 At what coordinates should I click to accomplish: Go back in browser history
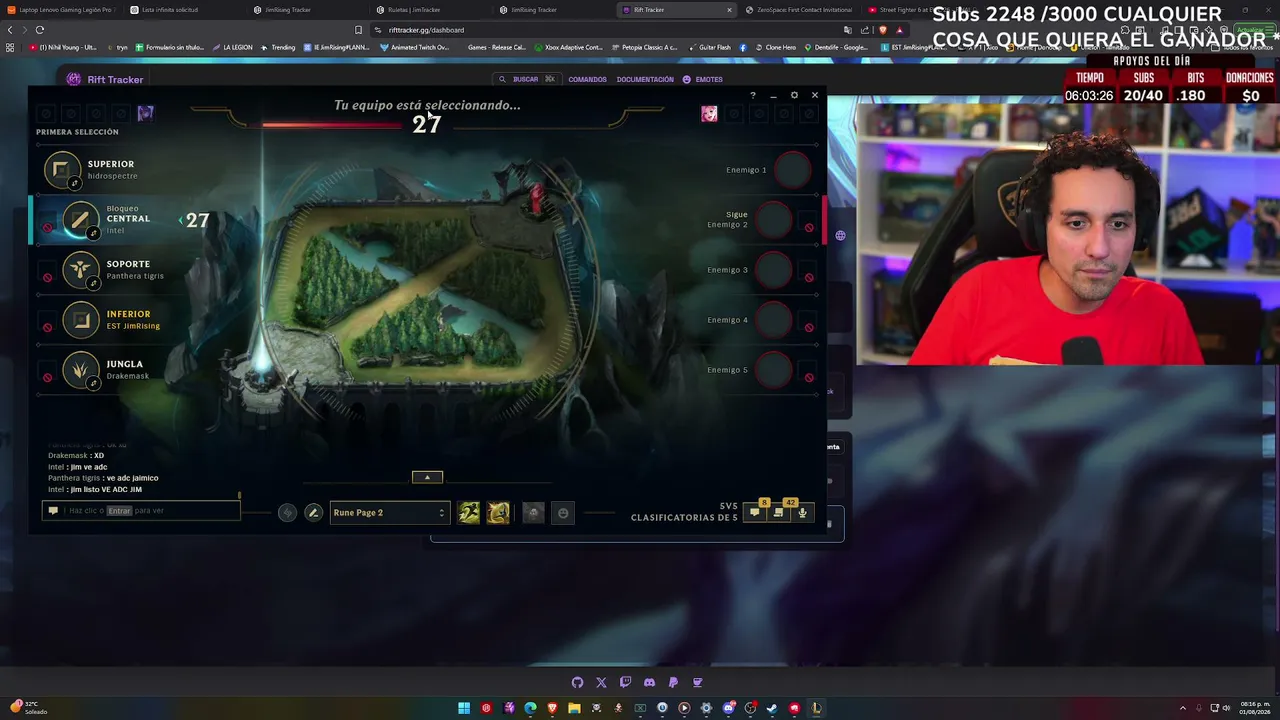click(10, 30)
